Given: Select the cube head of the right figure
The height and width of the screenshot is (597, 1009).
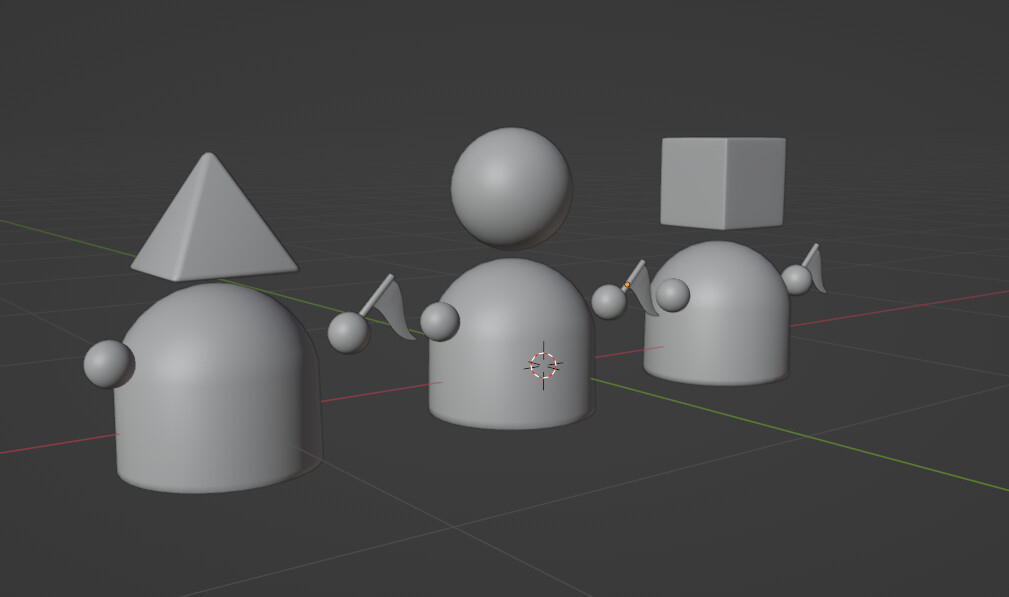Looking at the screenshot, I should coord(722,183).
